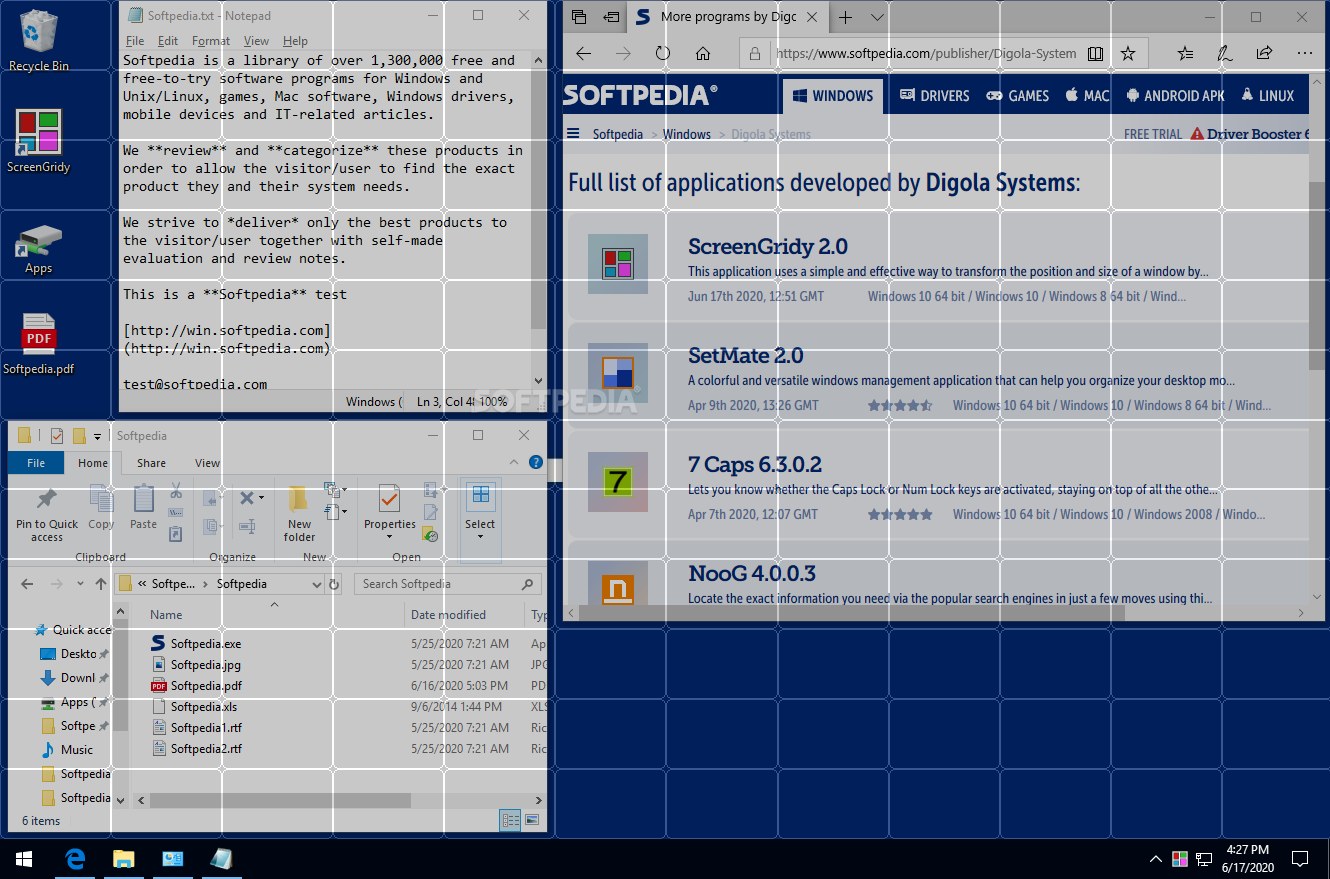Select DRIVERS tab on Softpedia

934,96
